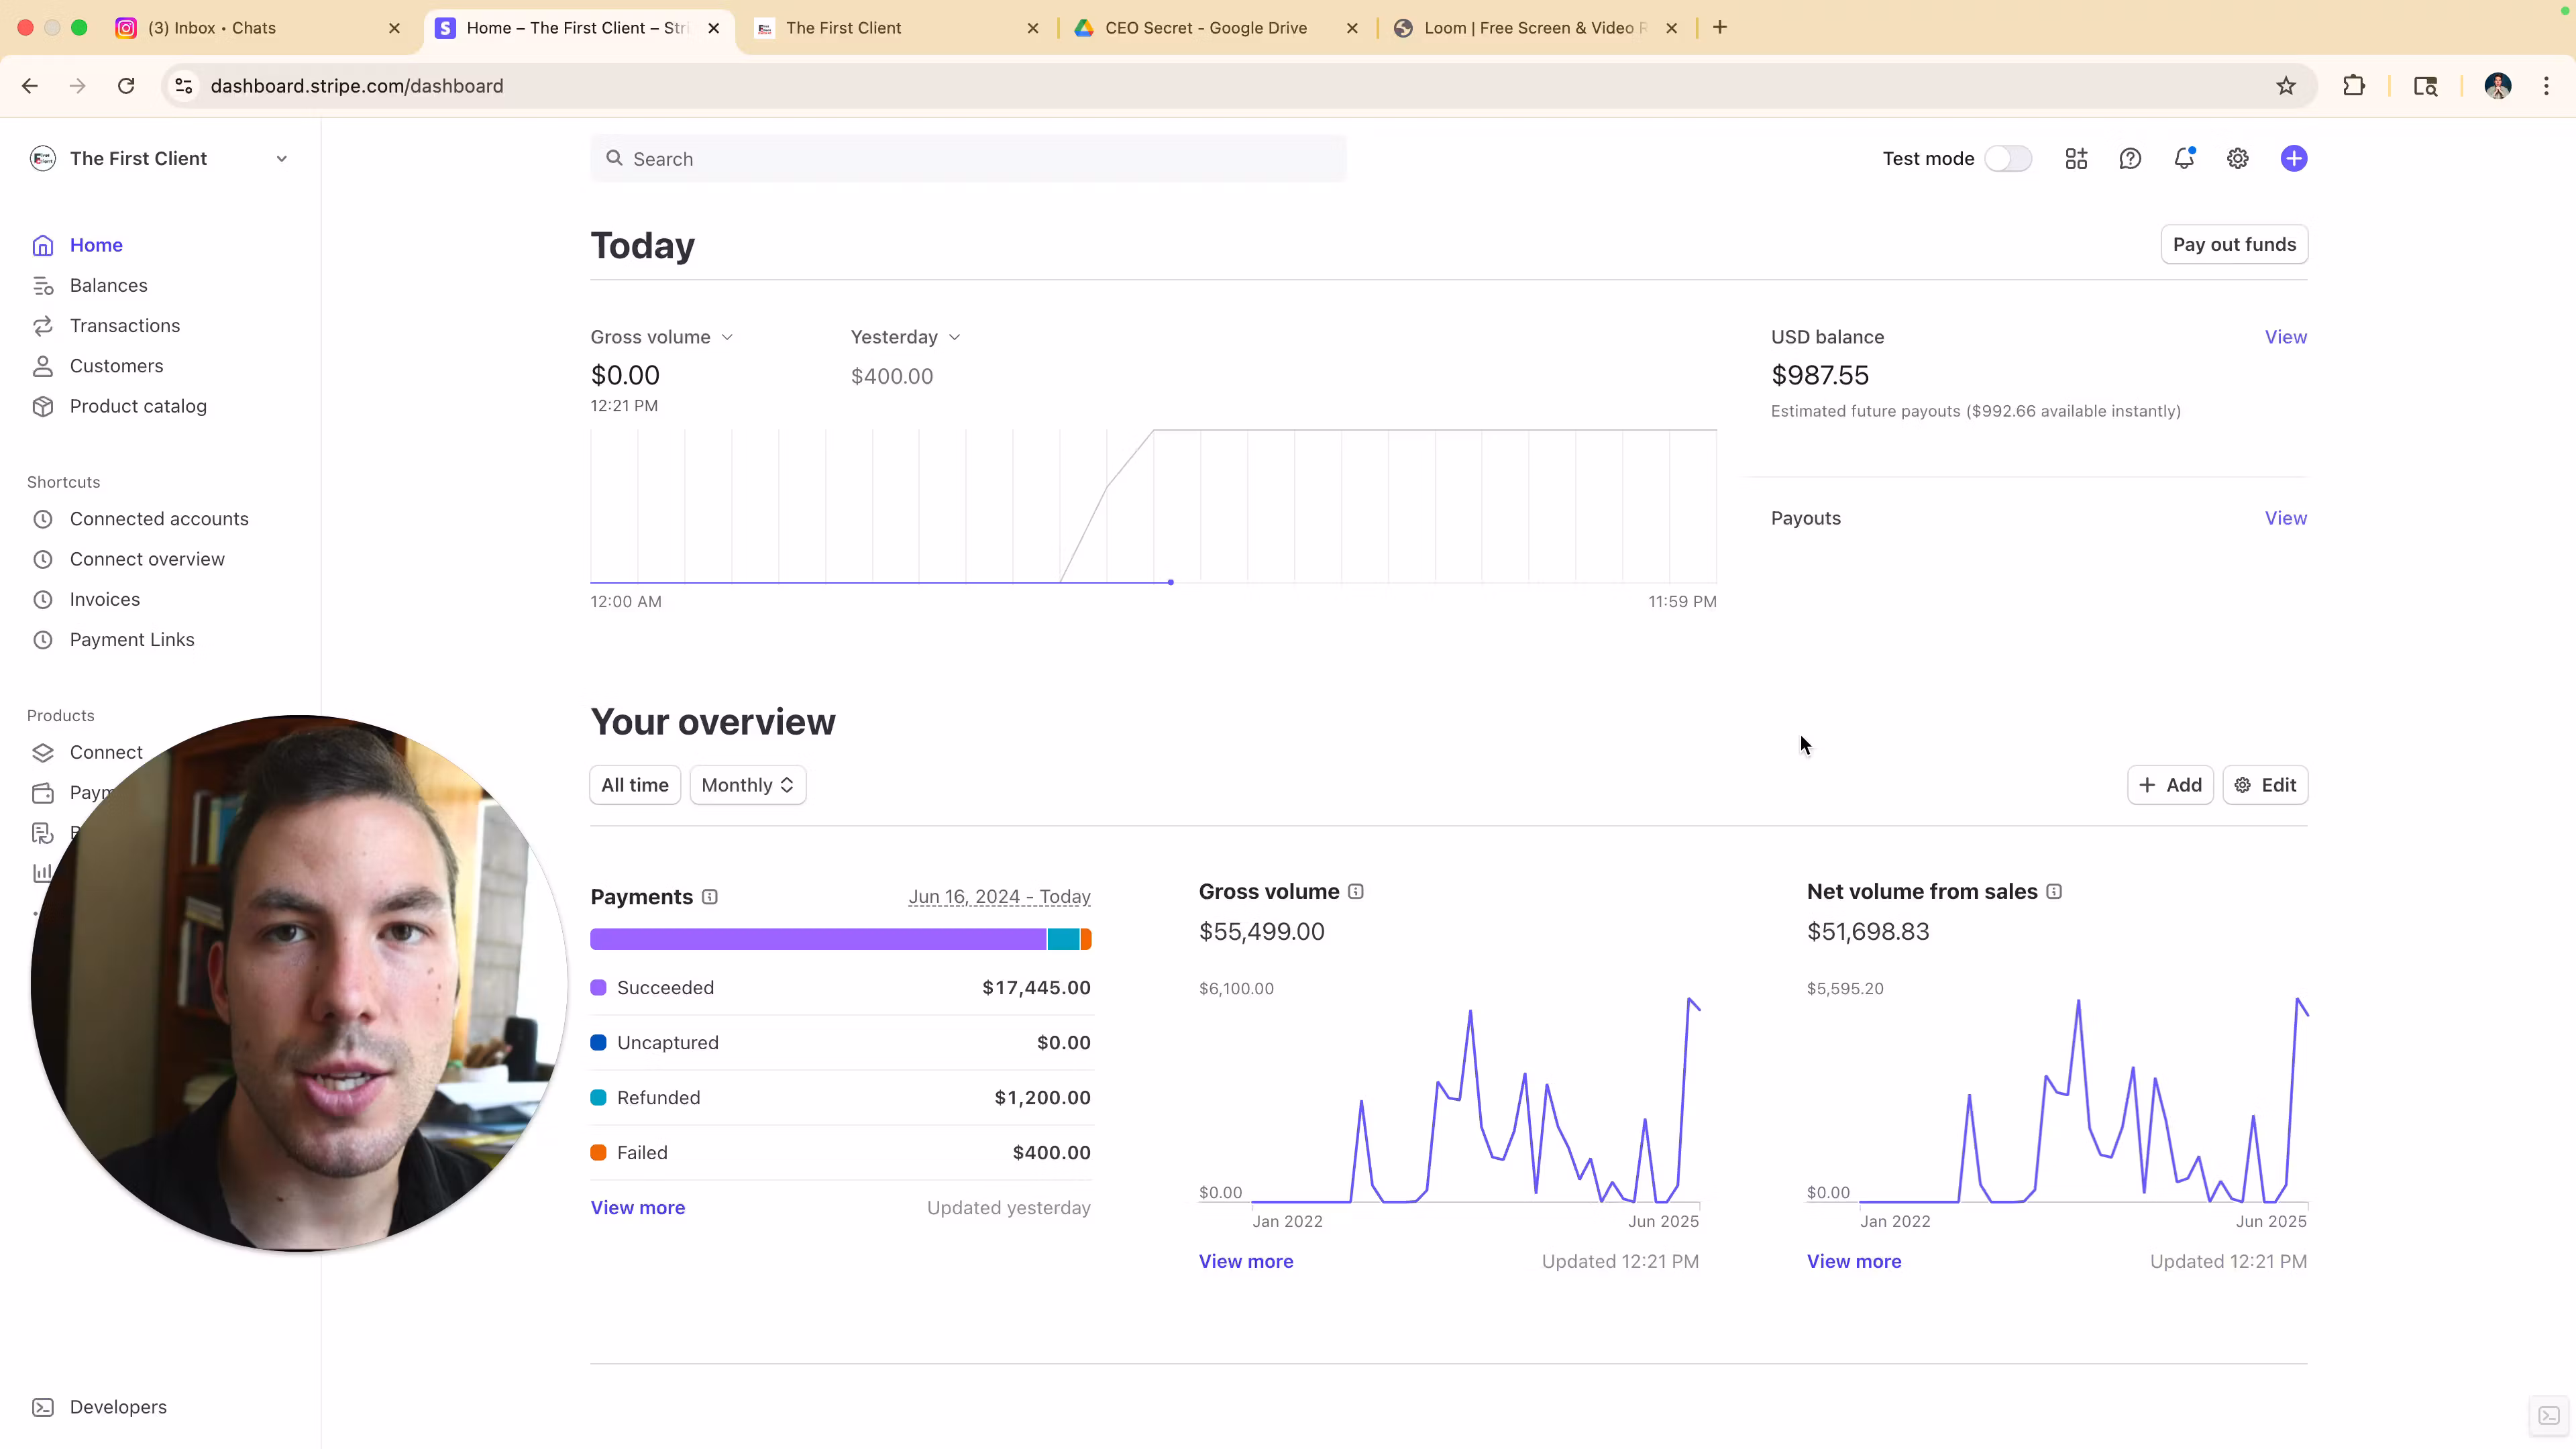Click the Search input field

pyautogui.click(x=967, y=159)
